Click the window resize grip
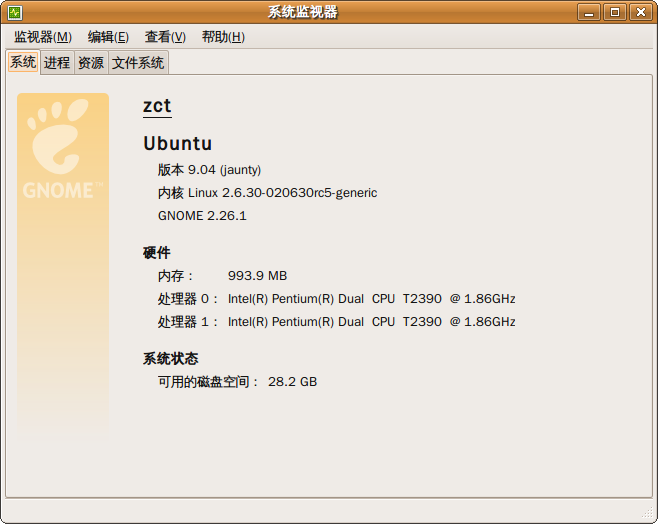 pos(648,513)
